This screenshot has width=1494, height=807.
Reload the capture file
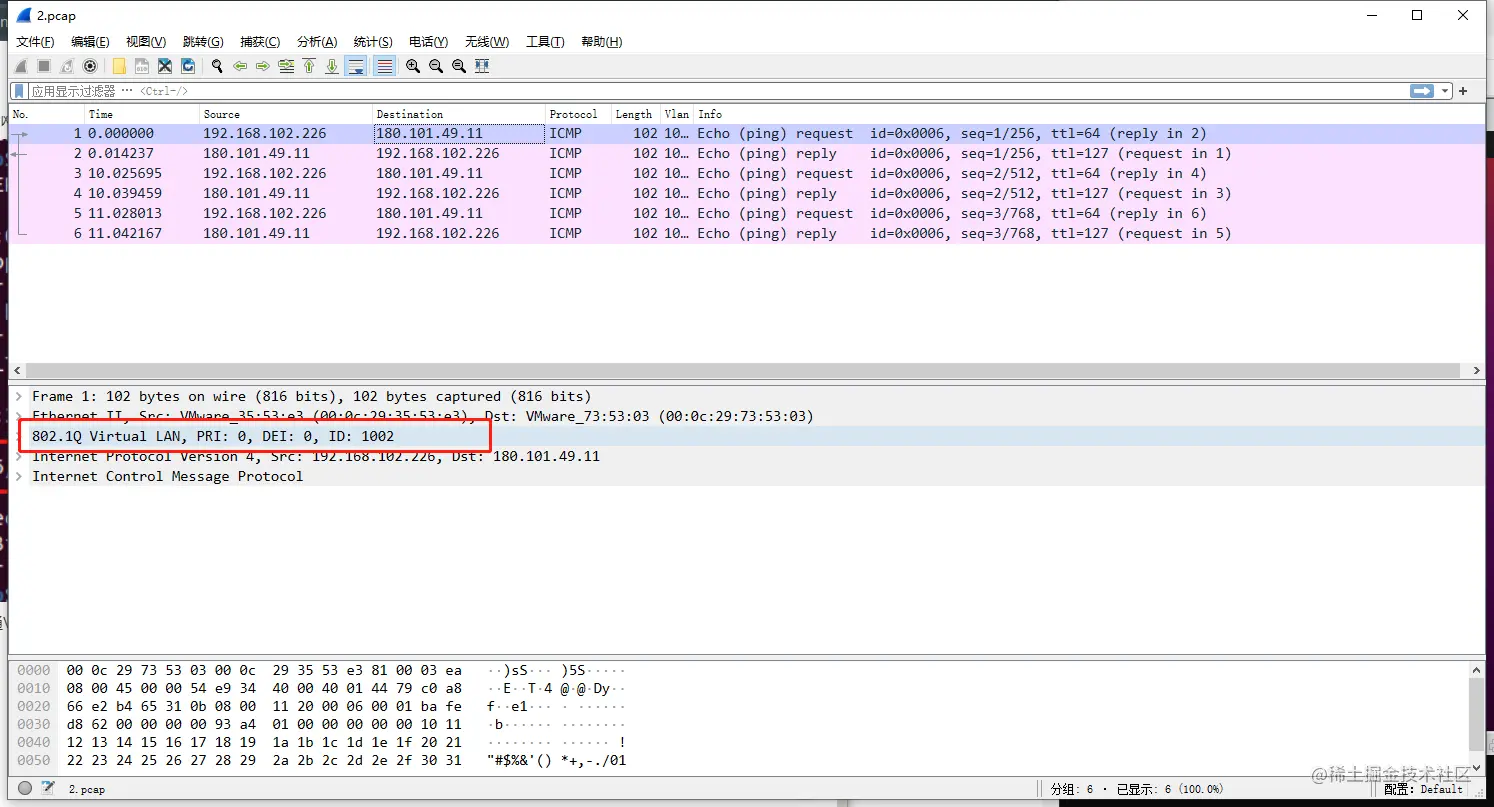pos(188,66)
